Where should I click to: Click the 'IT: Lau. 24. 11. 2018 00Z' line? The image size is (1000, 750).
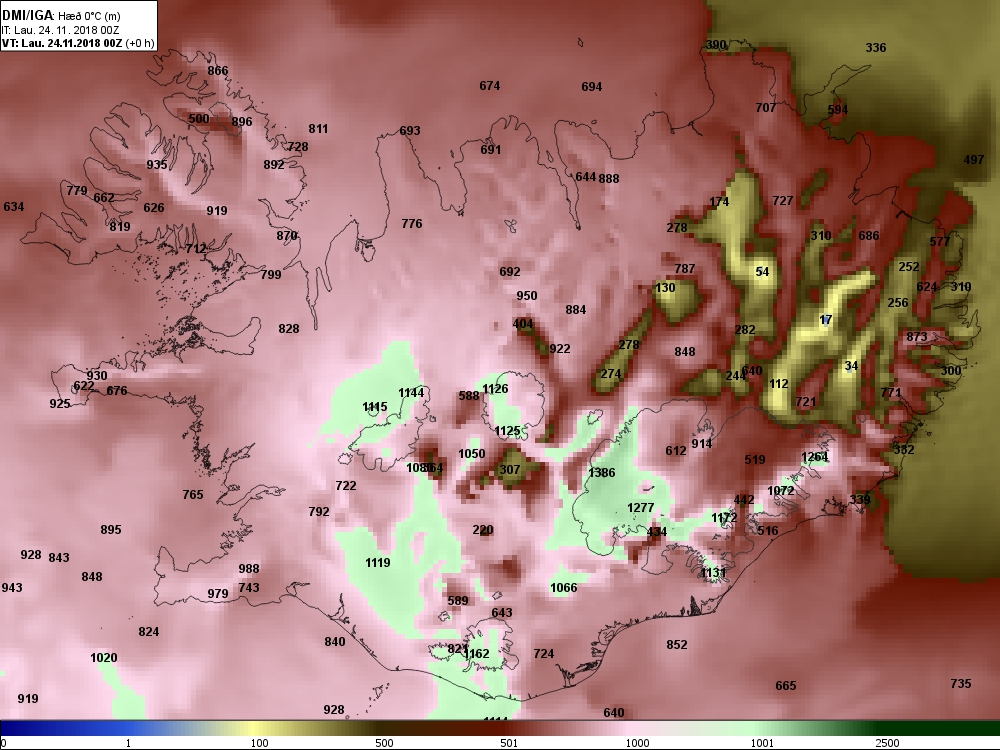pyautogui.click(x=60, y=30)
